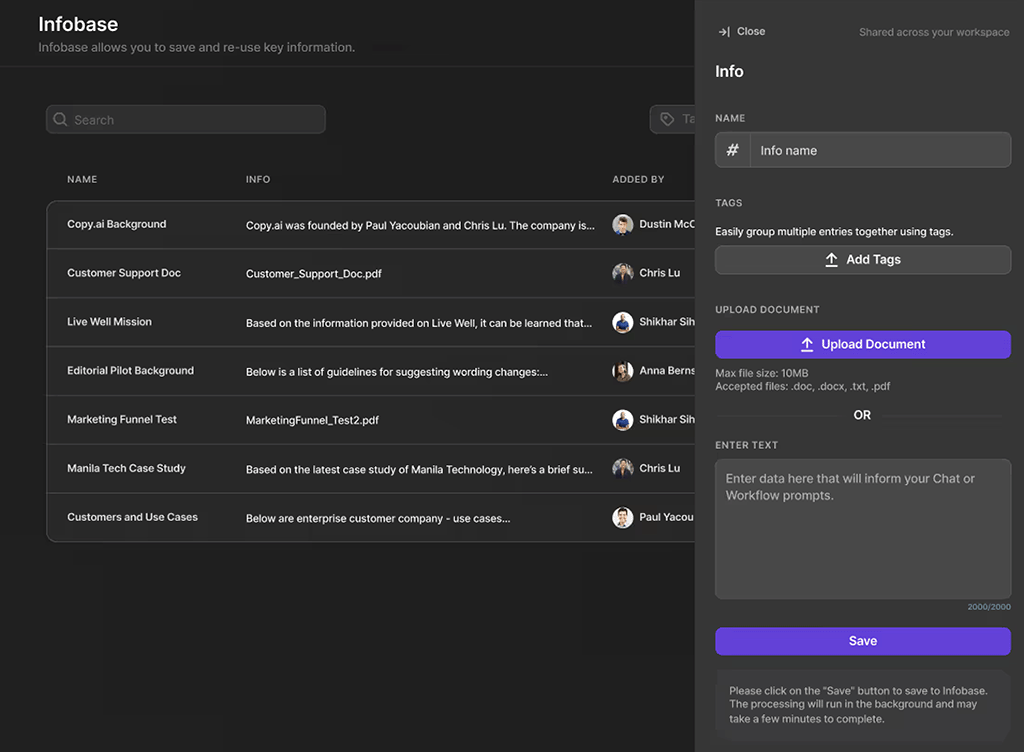The width and height of the screenshot is (1024, 752).
Task: Click the Paul Yacou name in last row
Action: coord(666,517)
